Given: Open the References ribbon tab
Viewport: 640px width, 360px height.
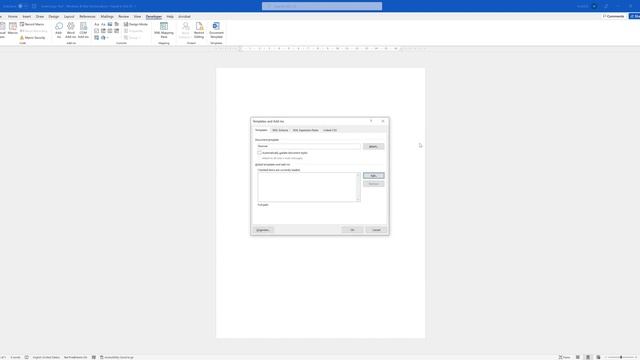Looking at the screenshot, I should (87, 16).
